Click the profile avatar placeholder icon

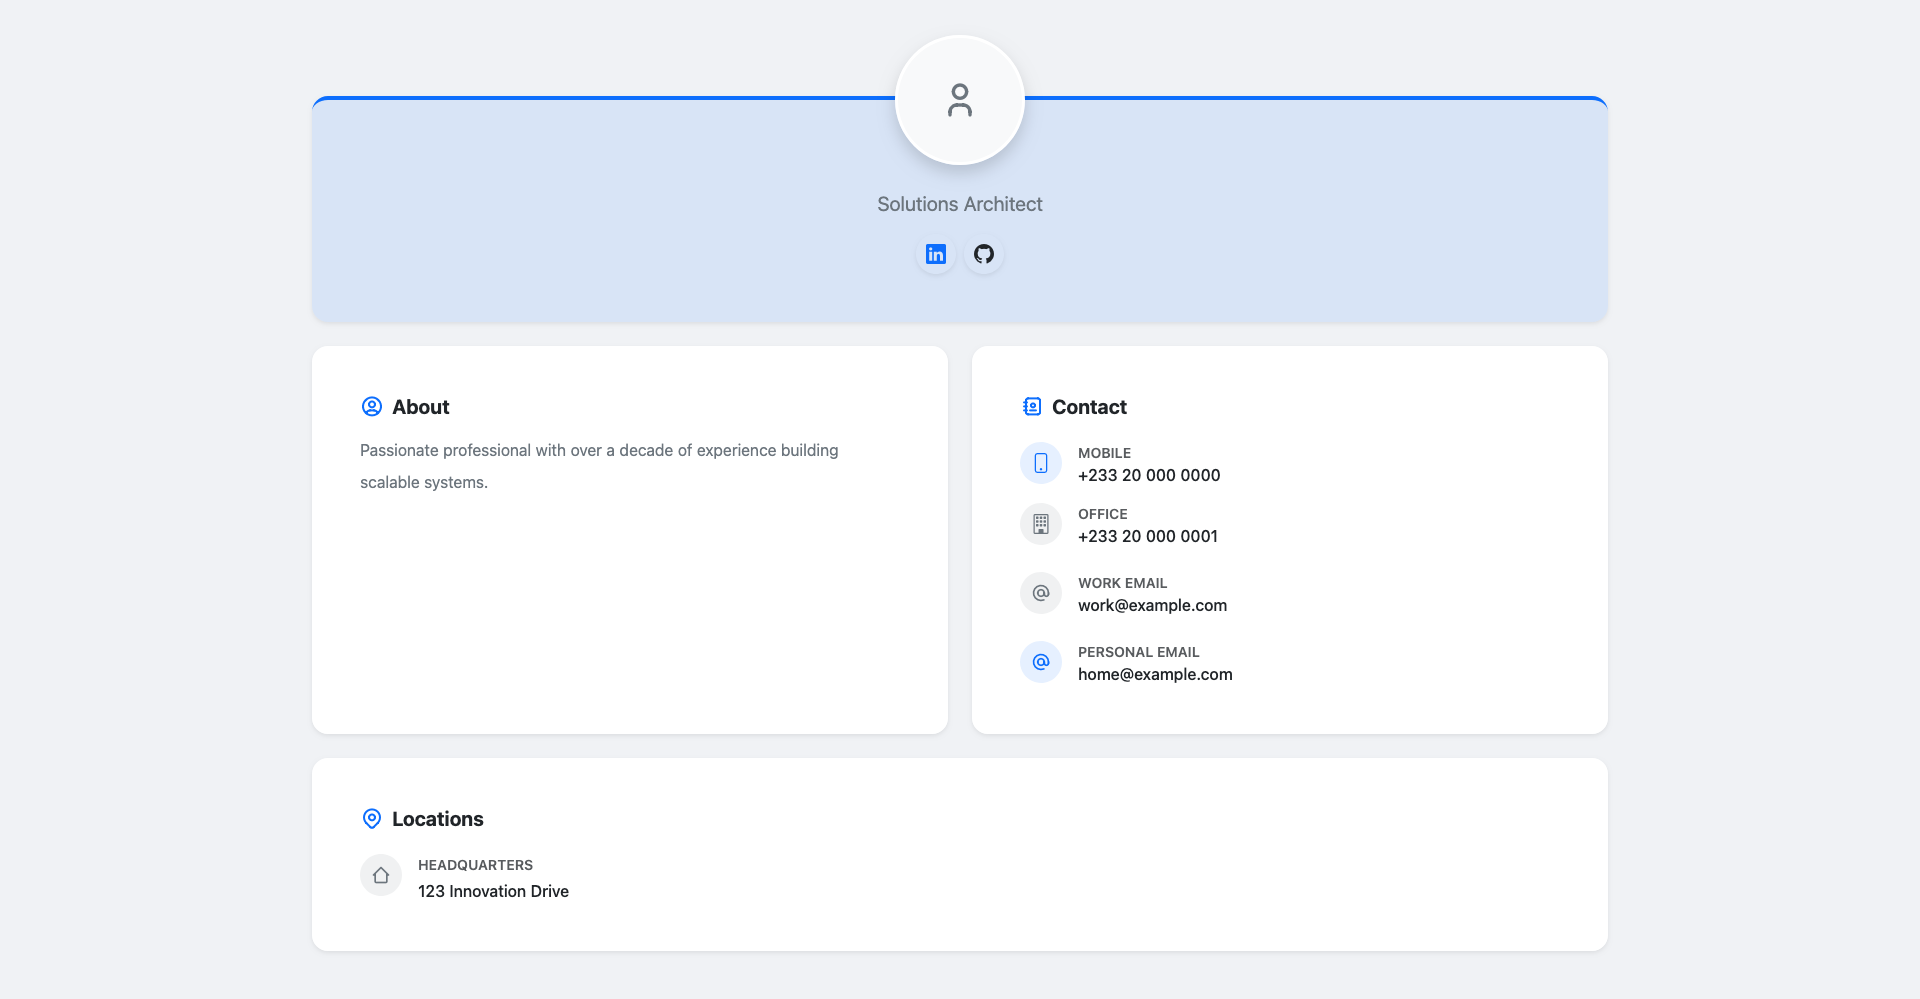pyautogui.click(x=960, y=100)
